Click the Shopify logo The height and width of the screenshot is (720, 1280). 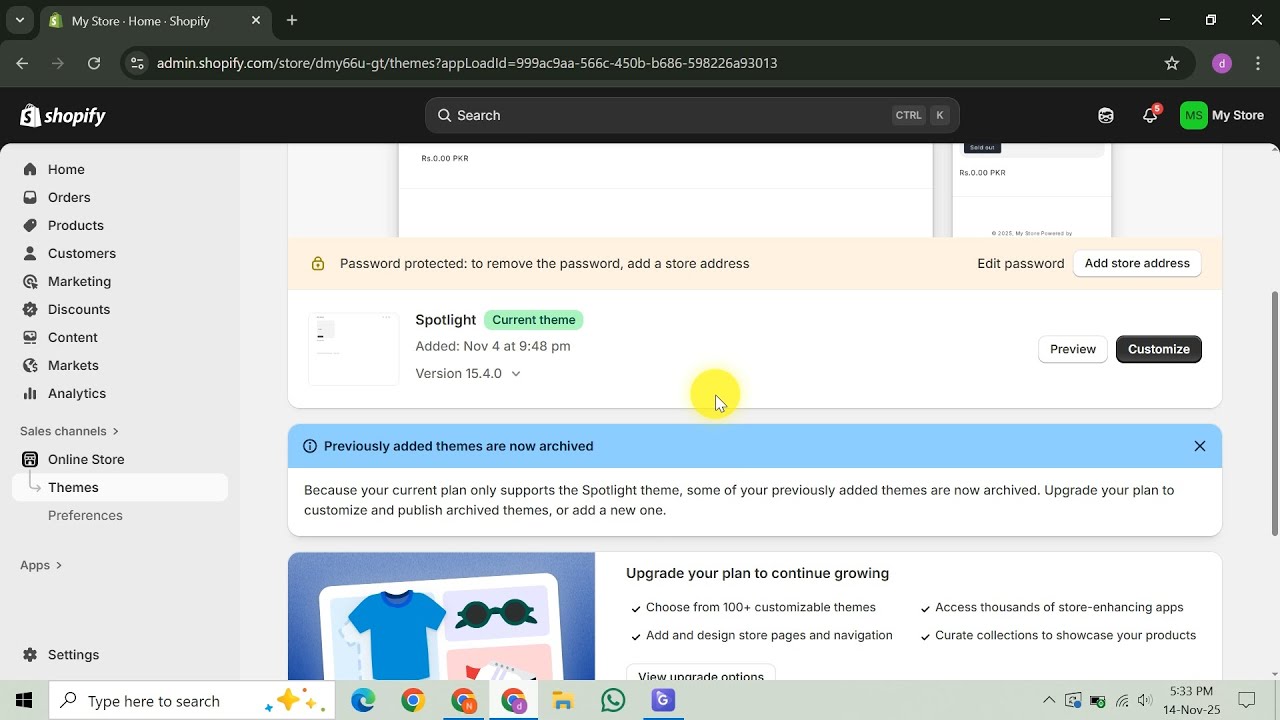(x=63, y=116)
